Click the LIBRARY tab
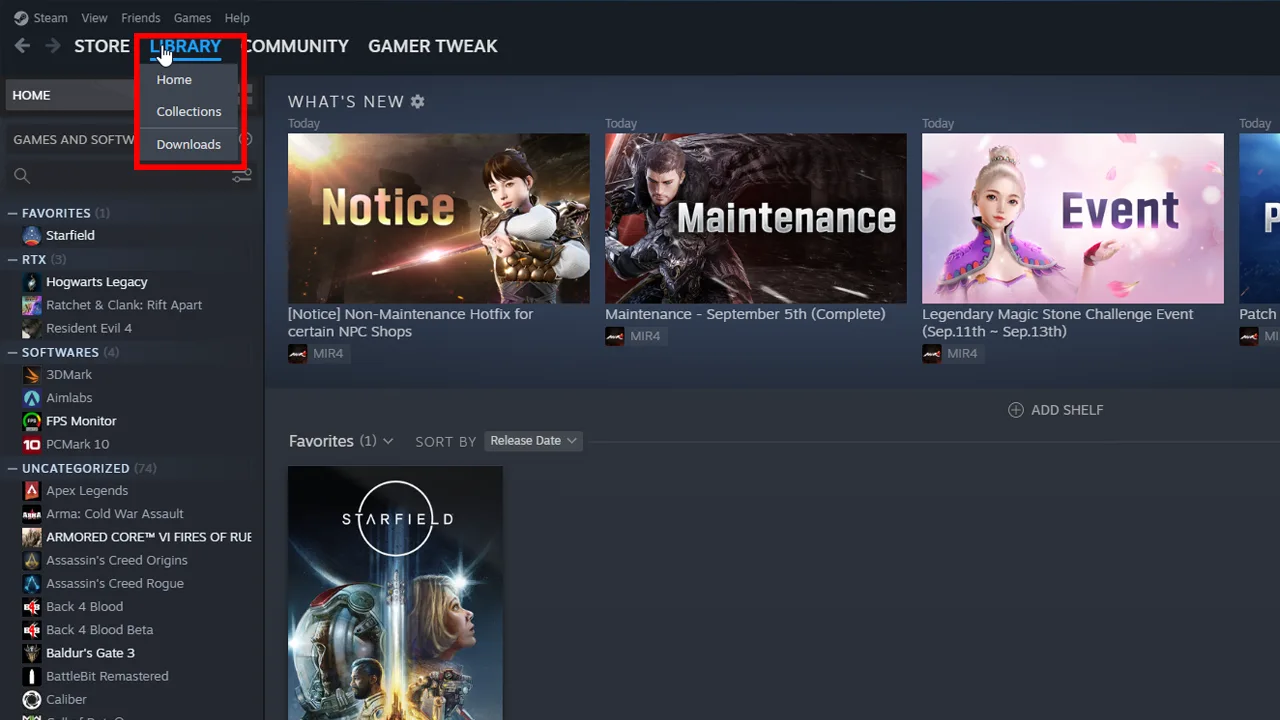The image size is (1280, 720). tap(185, 46)
